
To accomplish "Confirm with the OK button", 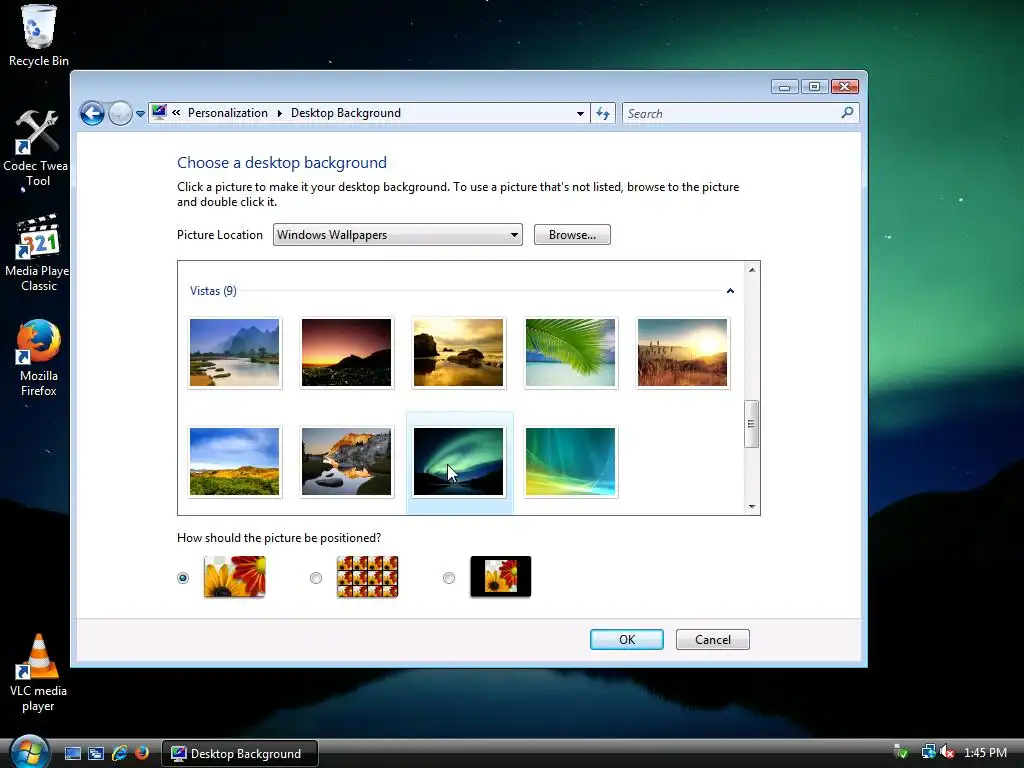I will coord(627,640).
